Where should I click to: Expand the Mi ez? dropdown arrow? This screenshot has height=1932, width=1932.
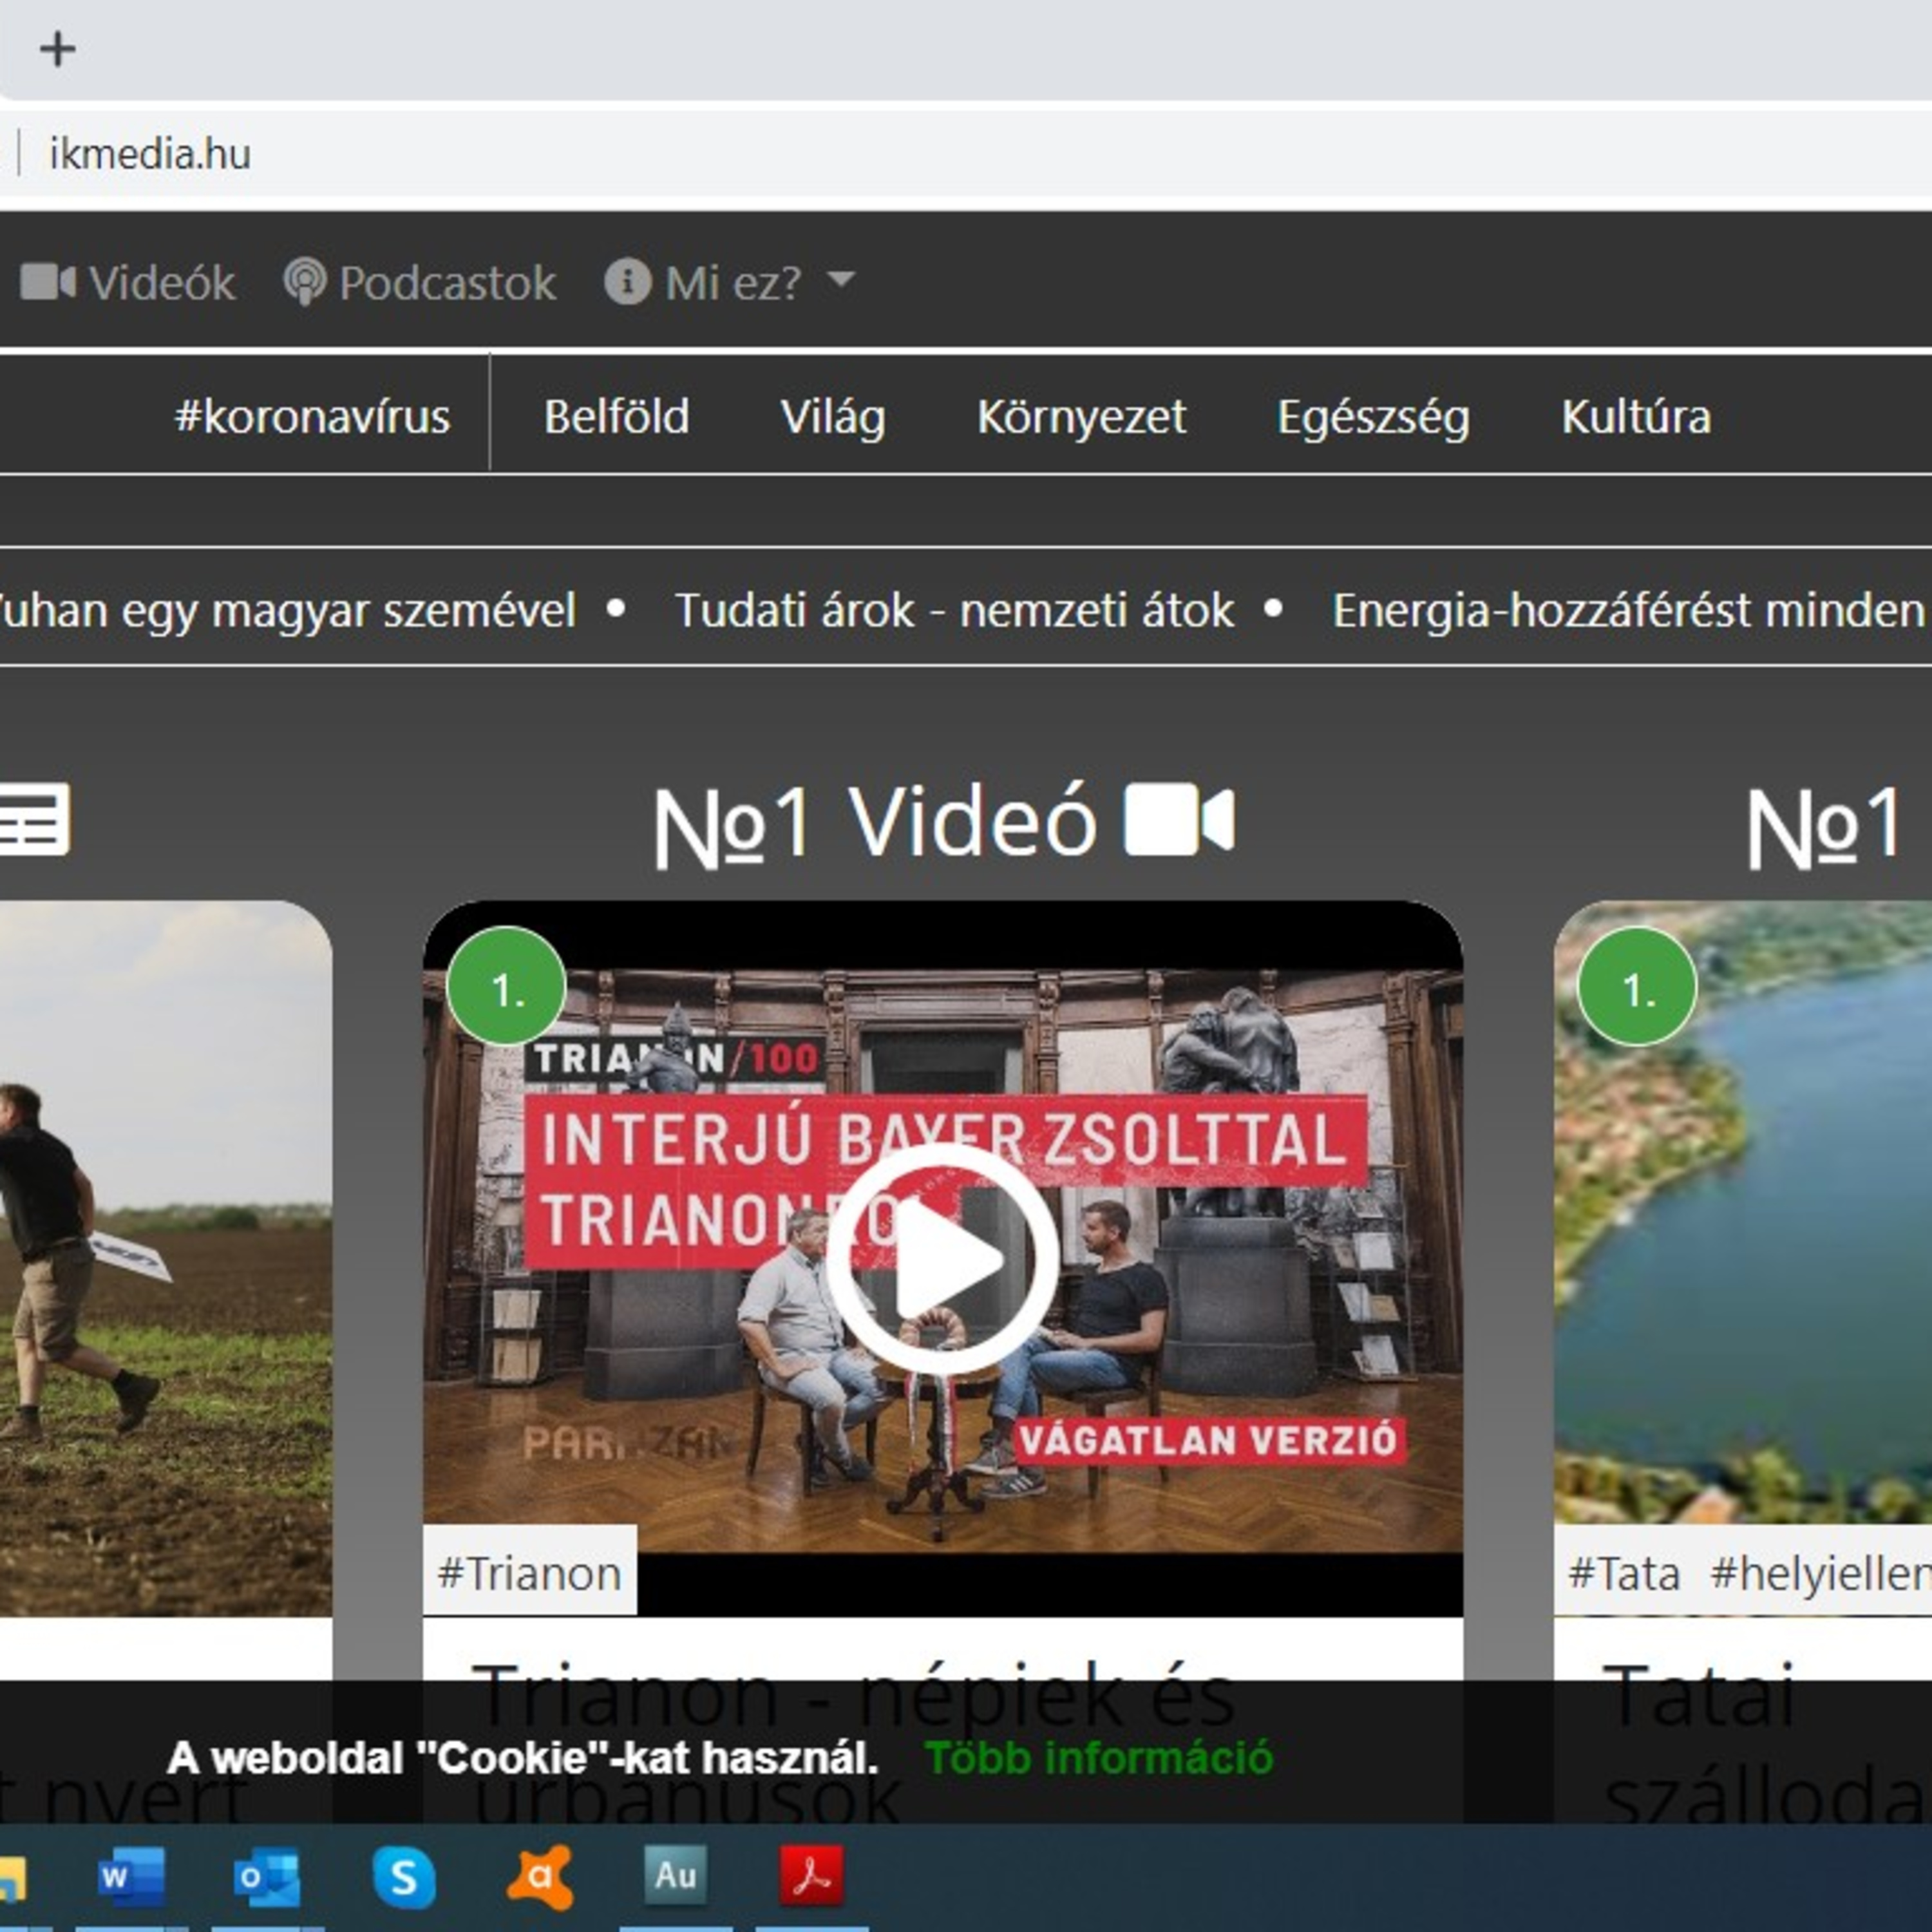click(x=842, y=279)
